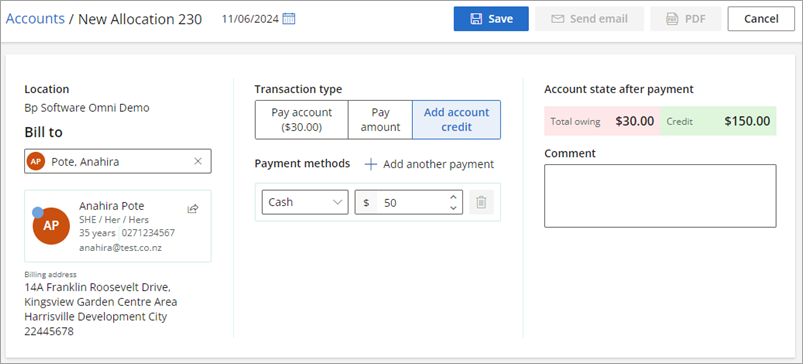Open Anahira Pote's record via the share icon
The height and width of the screenshot is (364, 803).
click(193, 208)
